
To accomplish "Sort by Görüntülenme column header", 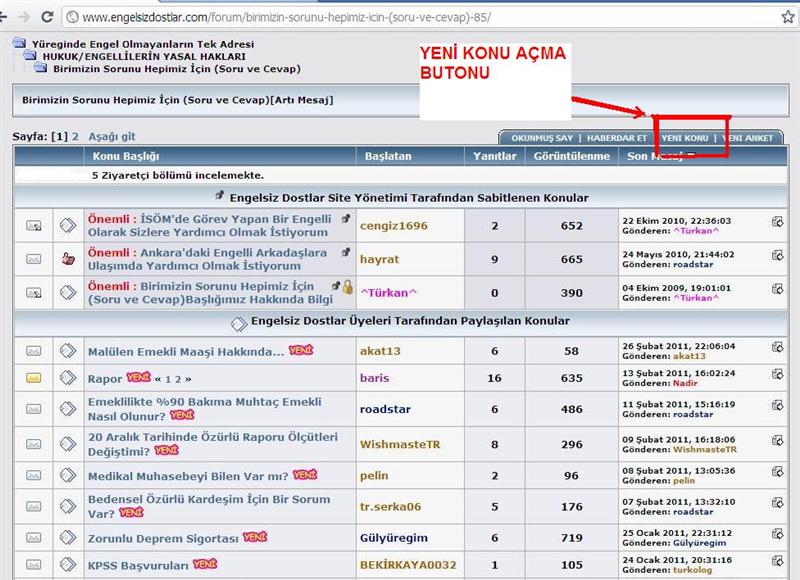I will click(571, 156).
